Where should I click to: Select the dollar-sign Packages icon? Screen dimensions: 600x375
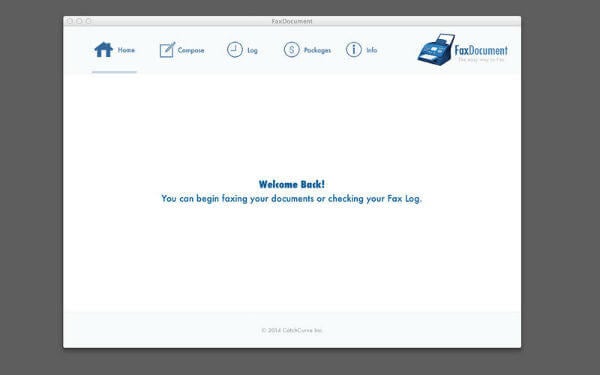pos(292,50)
